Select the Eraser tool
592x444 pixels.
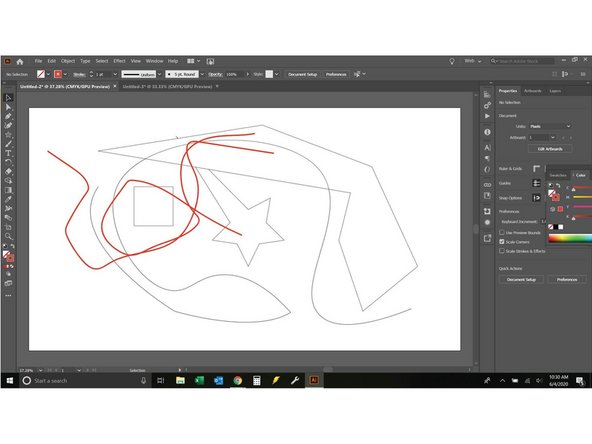(8, 171)
